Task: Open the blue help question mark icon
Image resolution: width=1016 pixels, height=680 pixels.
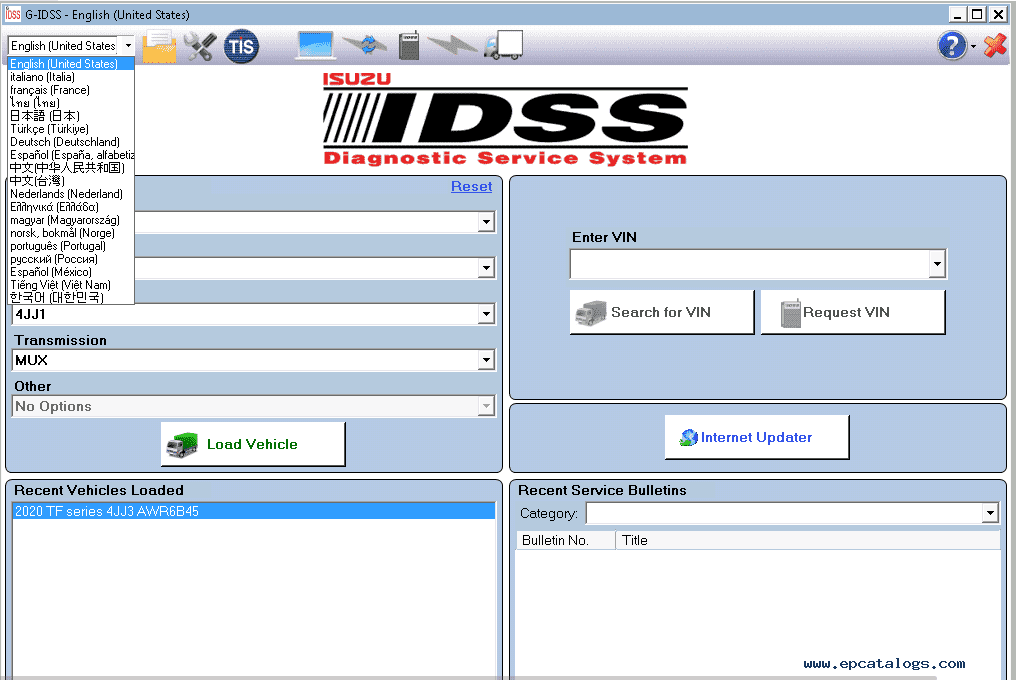Action: coord(952,45)
